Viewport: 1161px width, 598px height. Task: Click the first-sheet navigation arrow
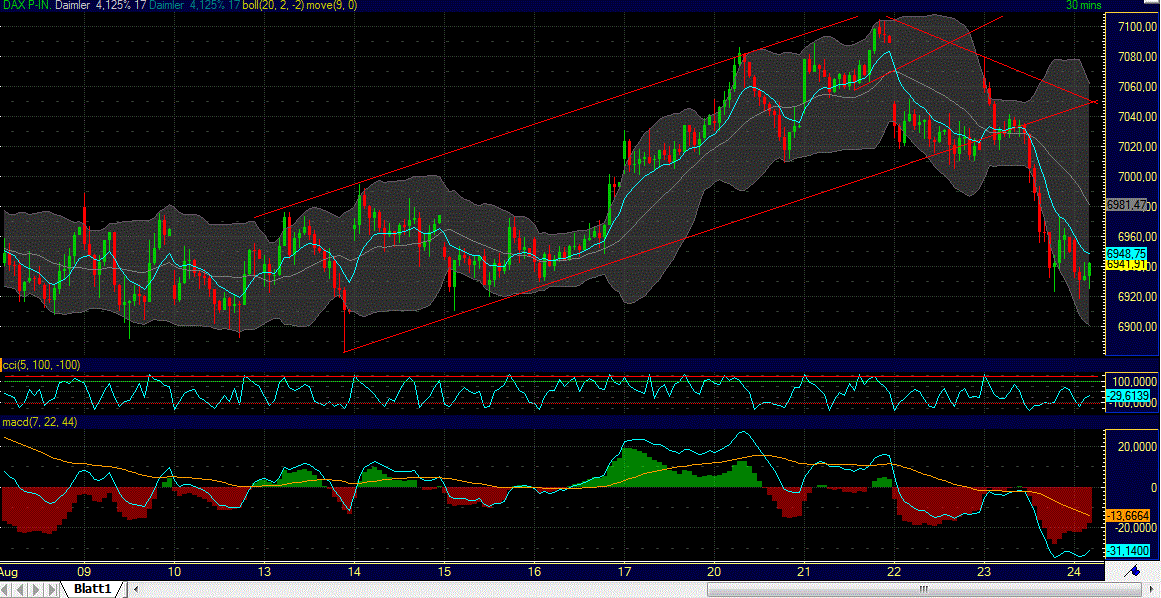click(5, 589)
